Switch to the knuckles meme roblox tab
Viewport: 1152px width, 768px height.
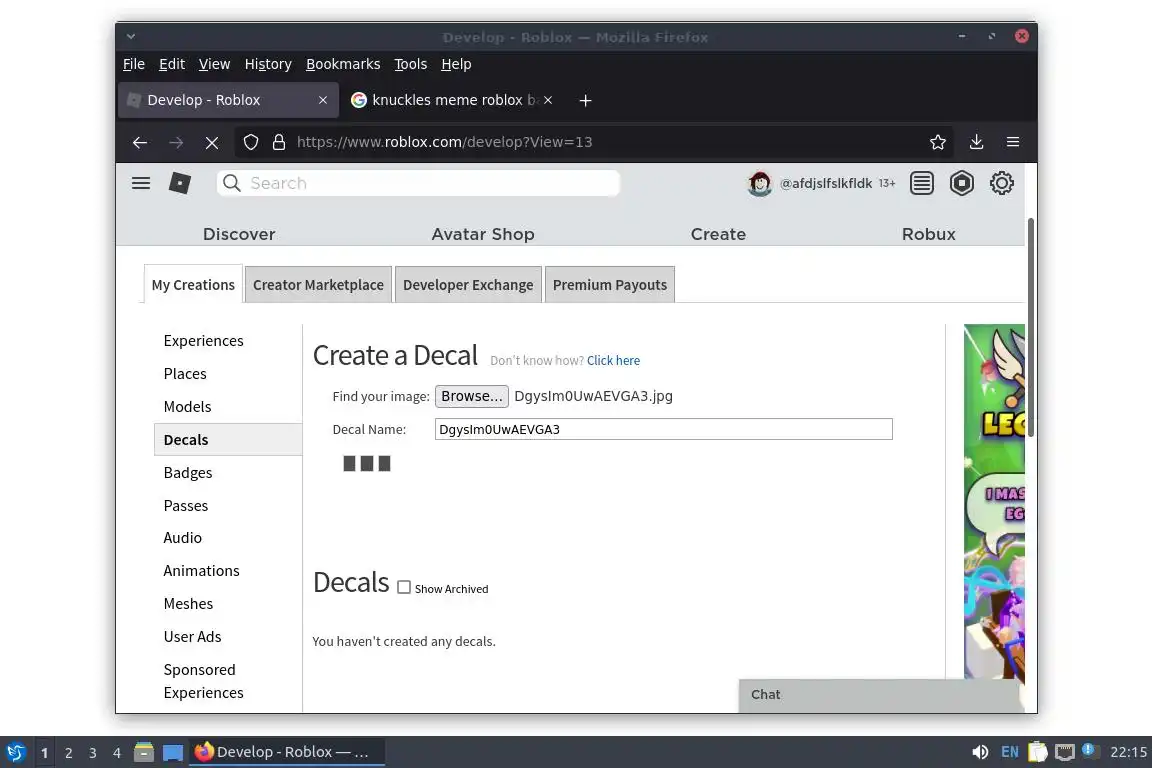pos(453,100)
